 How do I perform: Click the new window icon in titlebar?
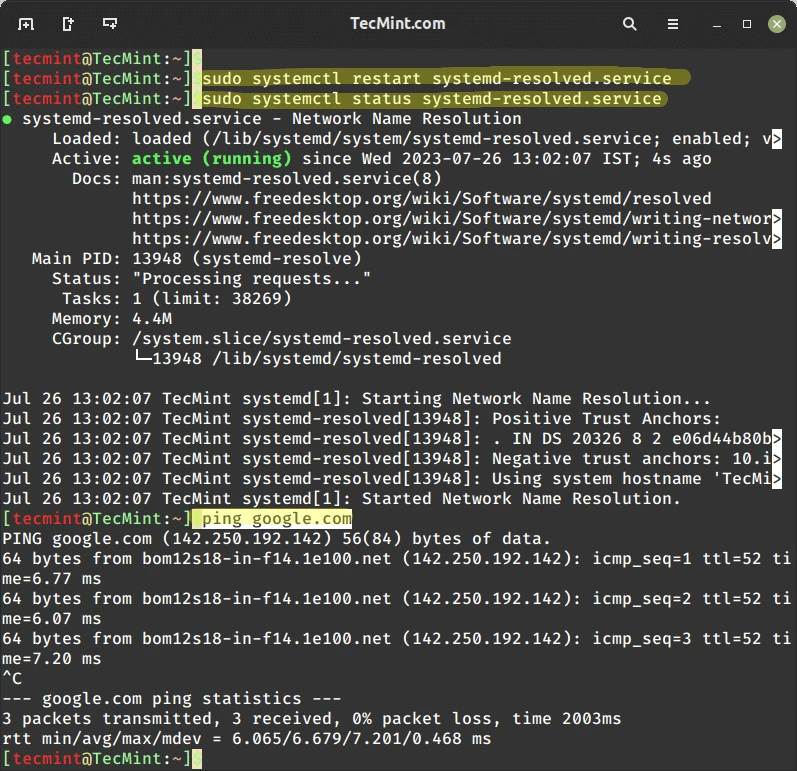tap(68, 24)
